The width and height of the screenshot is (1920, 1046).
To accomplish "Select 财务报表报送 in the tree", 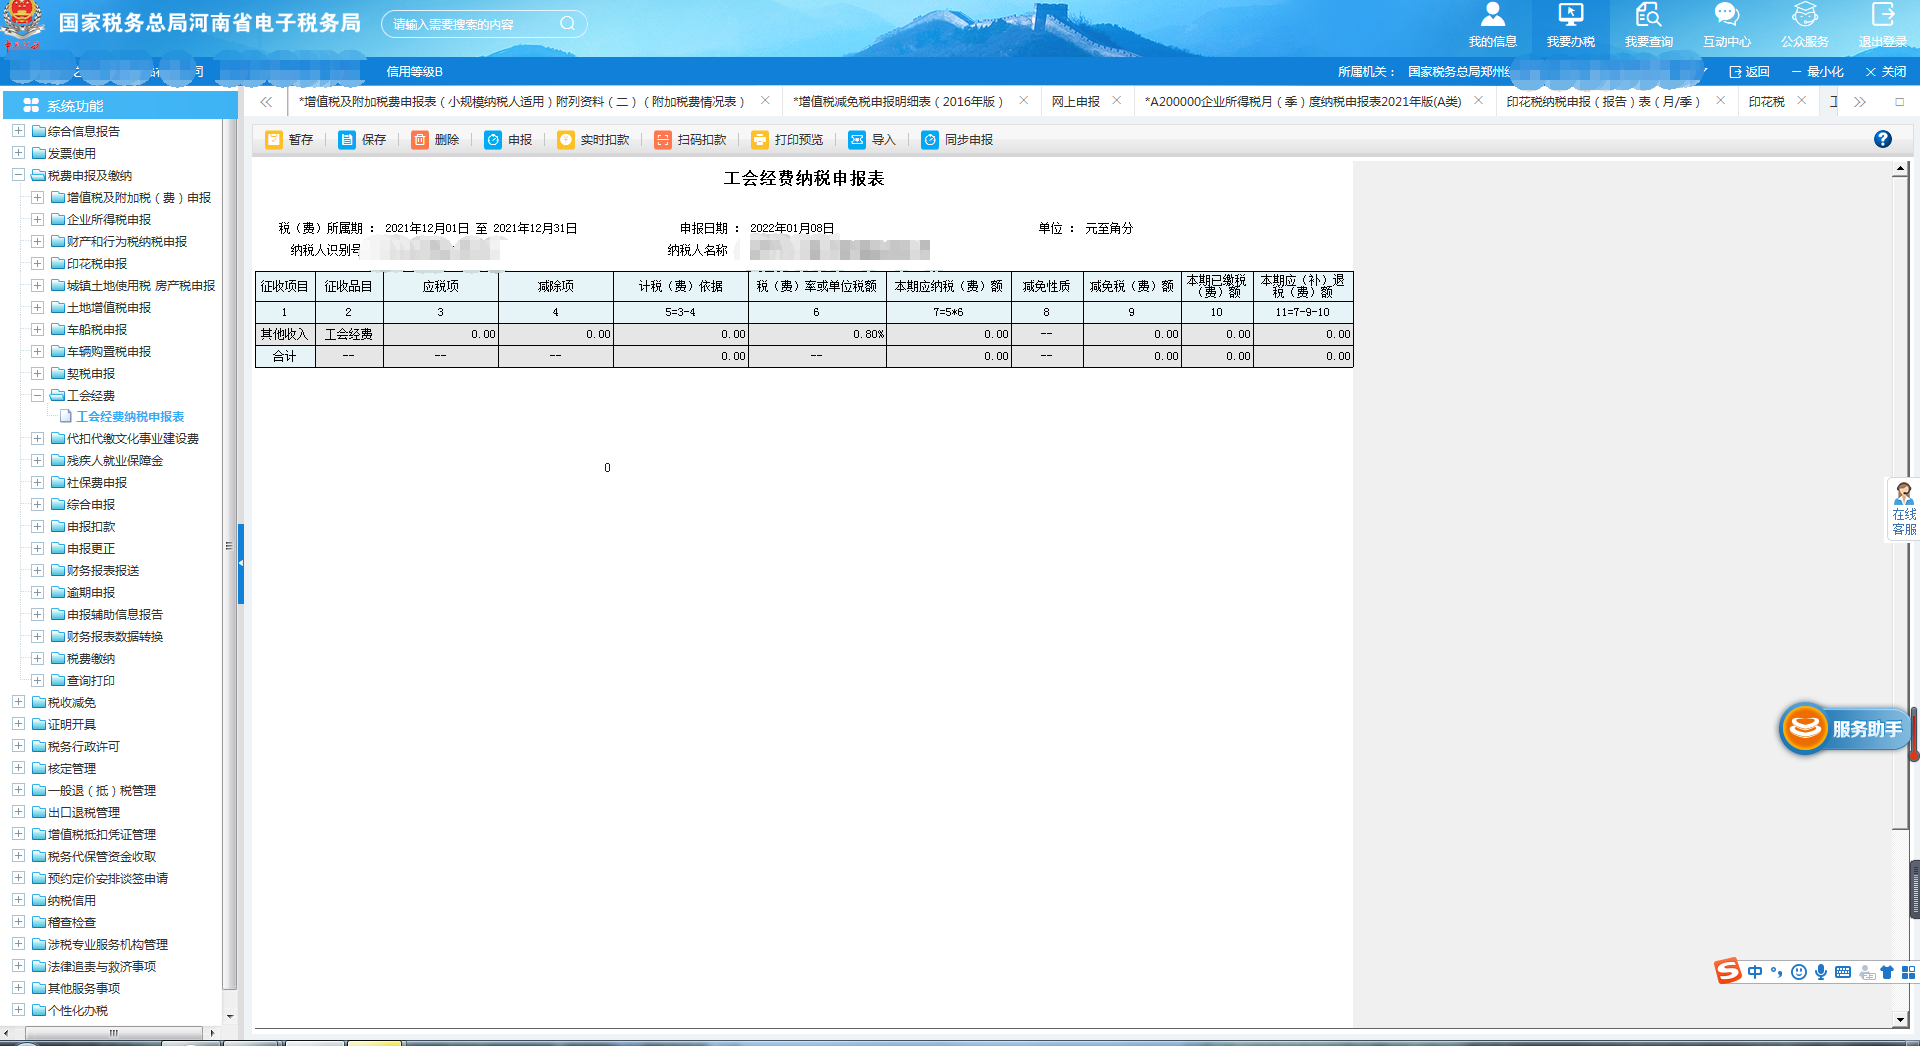I will (x=103, y=570).
